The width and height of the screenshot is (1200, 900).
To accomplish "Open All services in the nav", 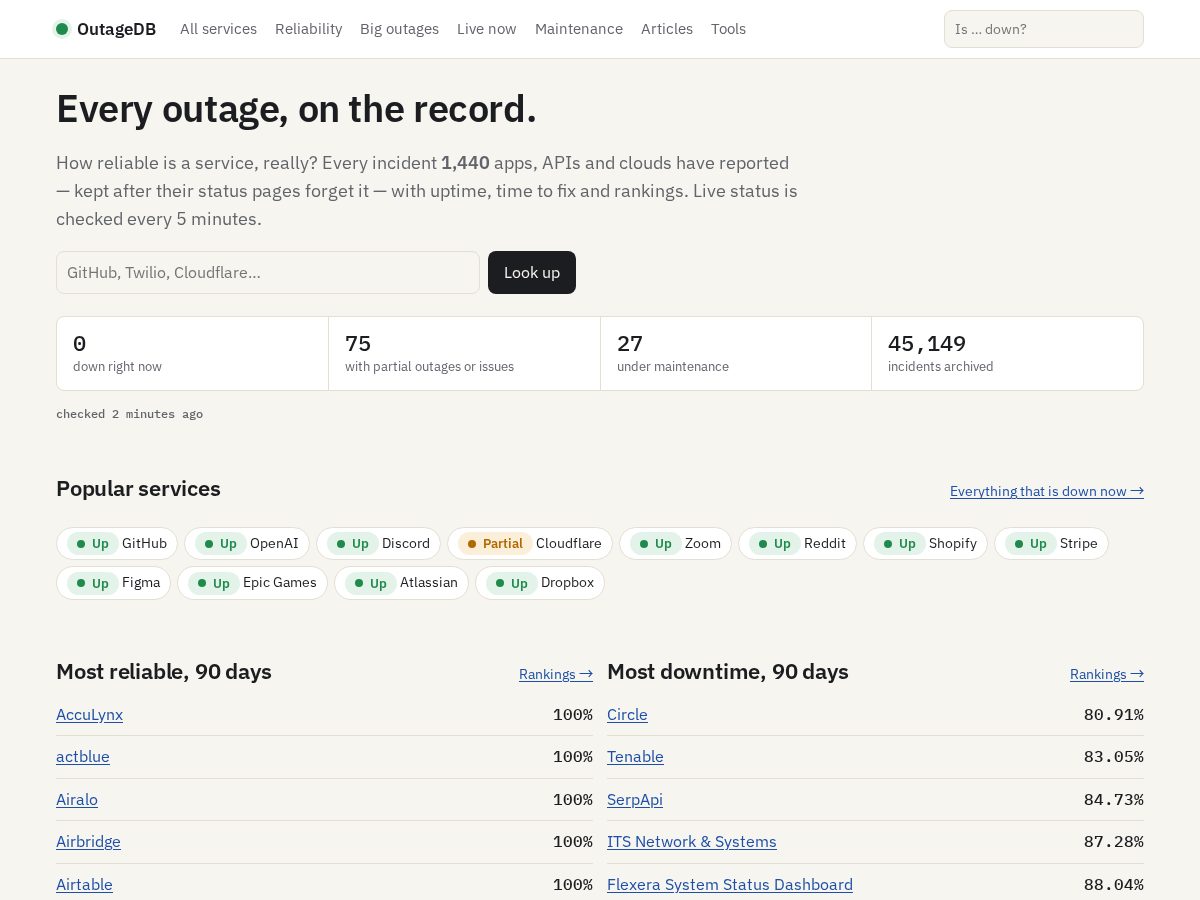I will click(218, 29).
